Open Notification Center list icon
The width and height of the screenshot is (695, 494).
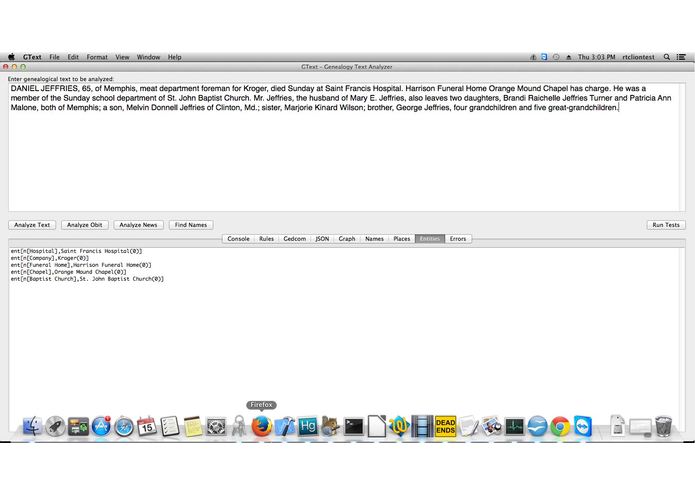(681, 57)
